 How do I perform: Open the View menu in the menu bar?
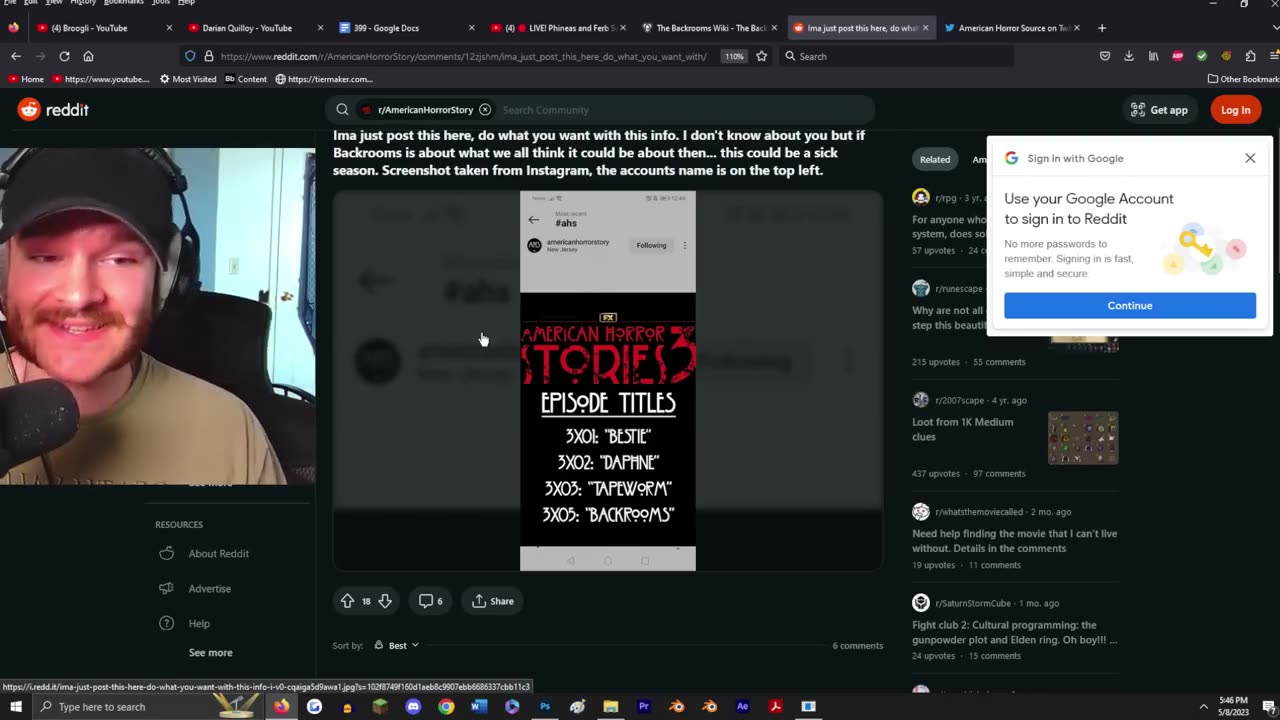54,3
